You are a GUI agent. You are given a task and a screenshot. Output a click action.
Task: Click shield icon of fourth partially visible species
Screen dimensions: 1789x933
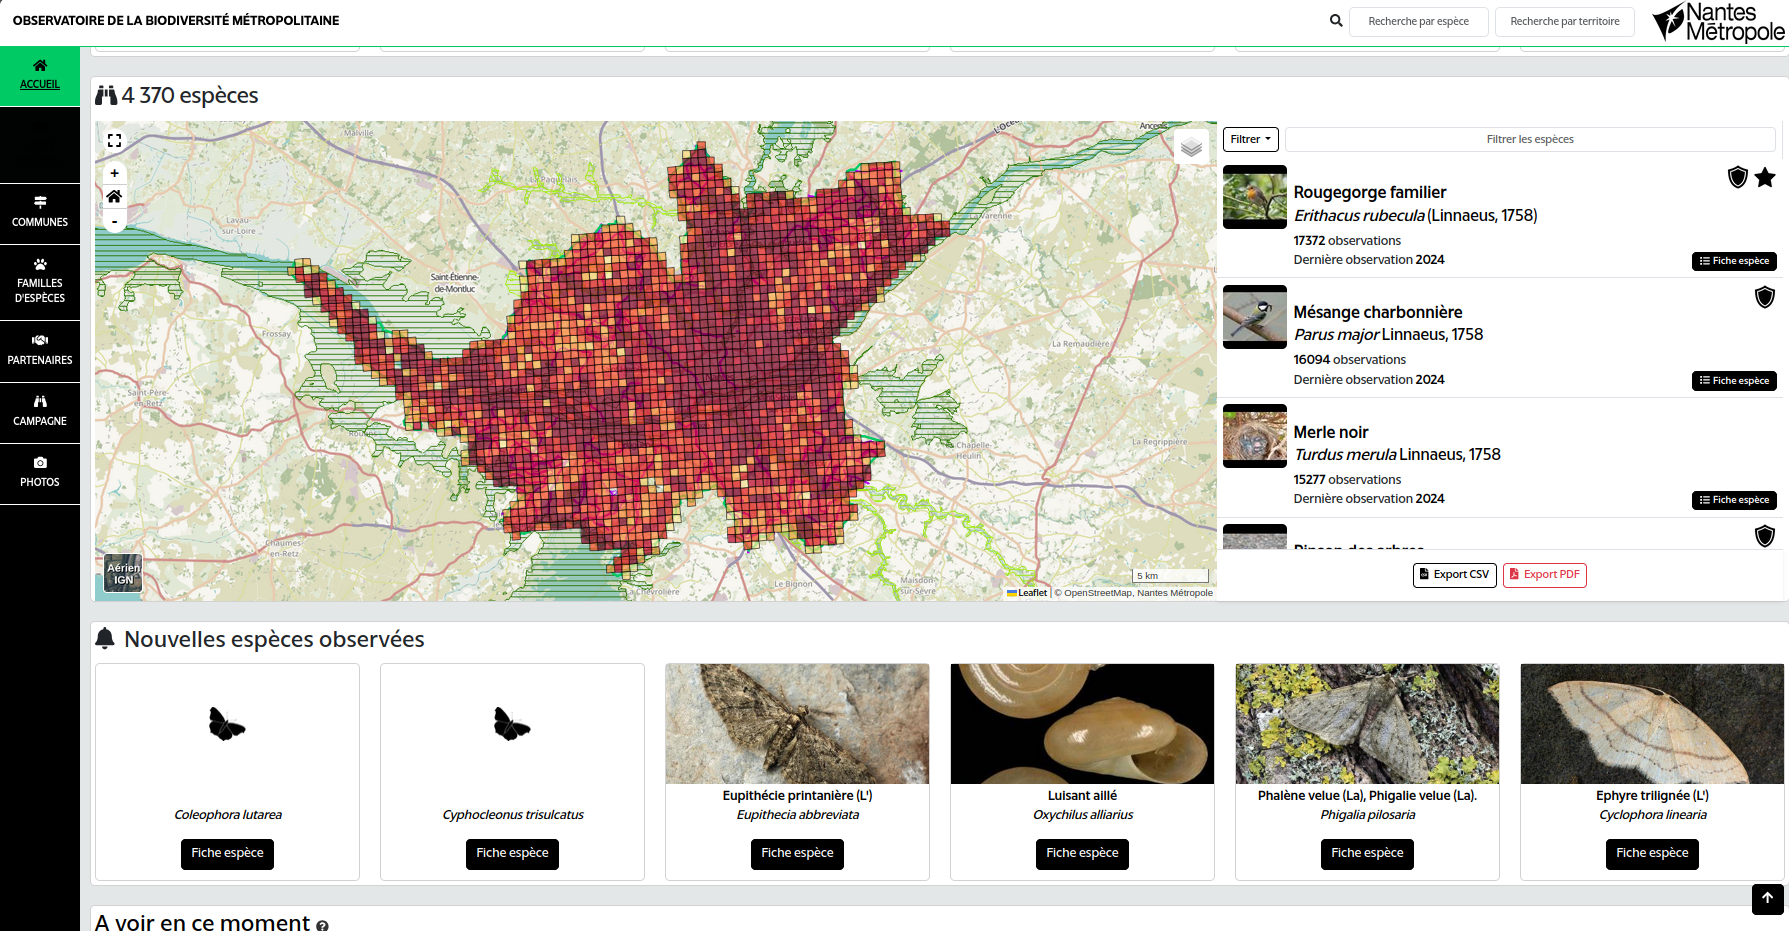[1765, 536]
